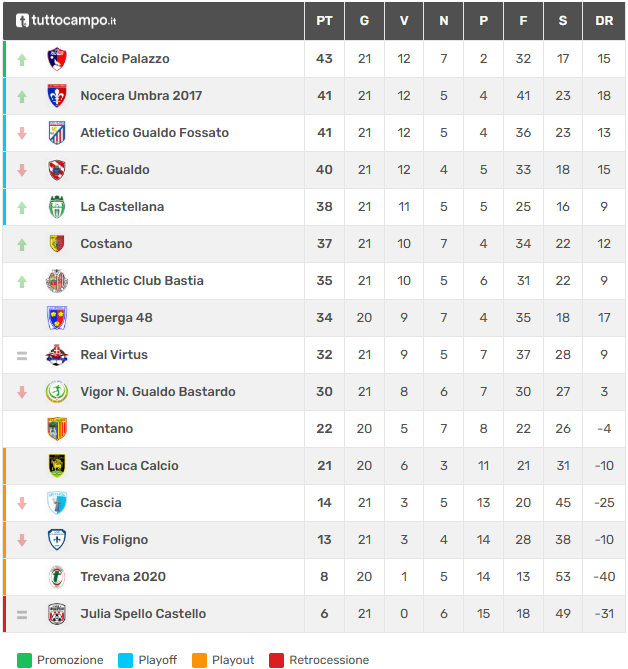Click the green Promozione legend swatch
The width and height of the screenshot is (628, 669).
25,660
